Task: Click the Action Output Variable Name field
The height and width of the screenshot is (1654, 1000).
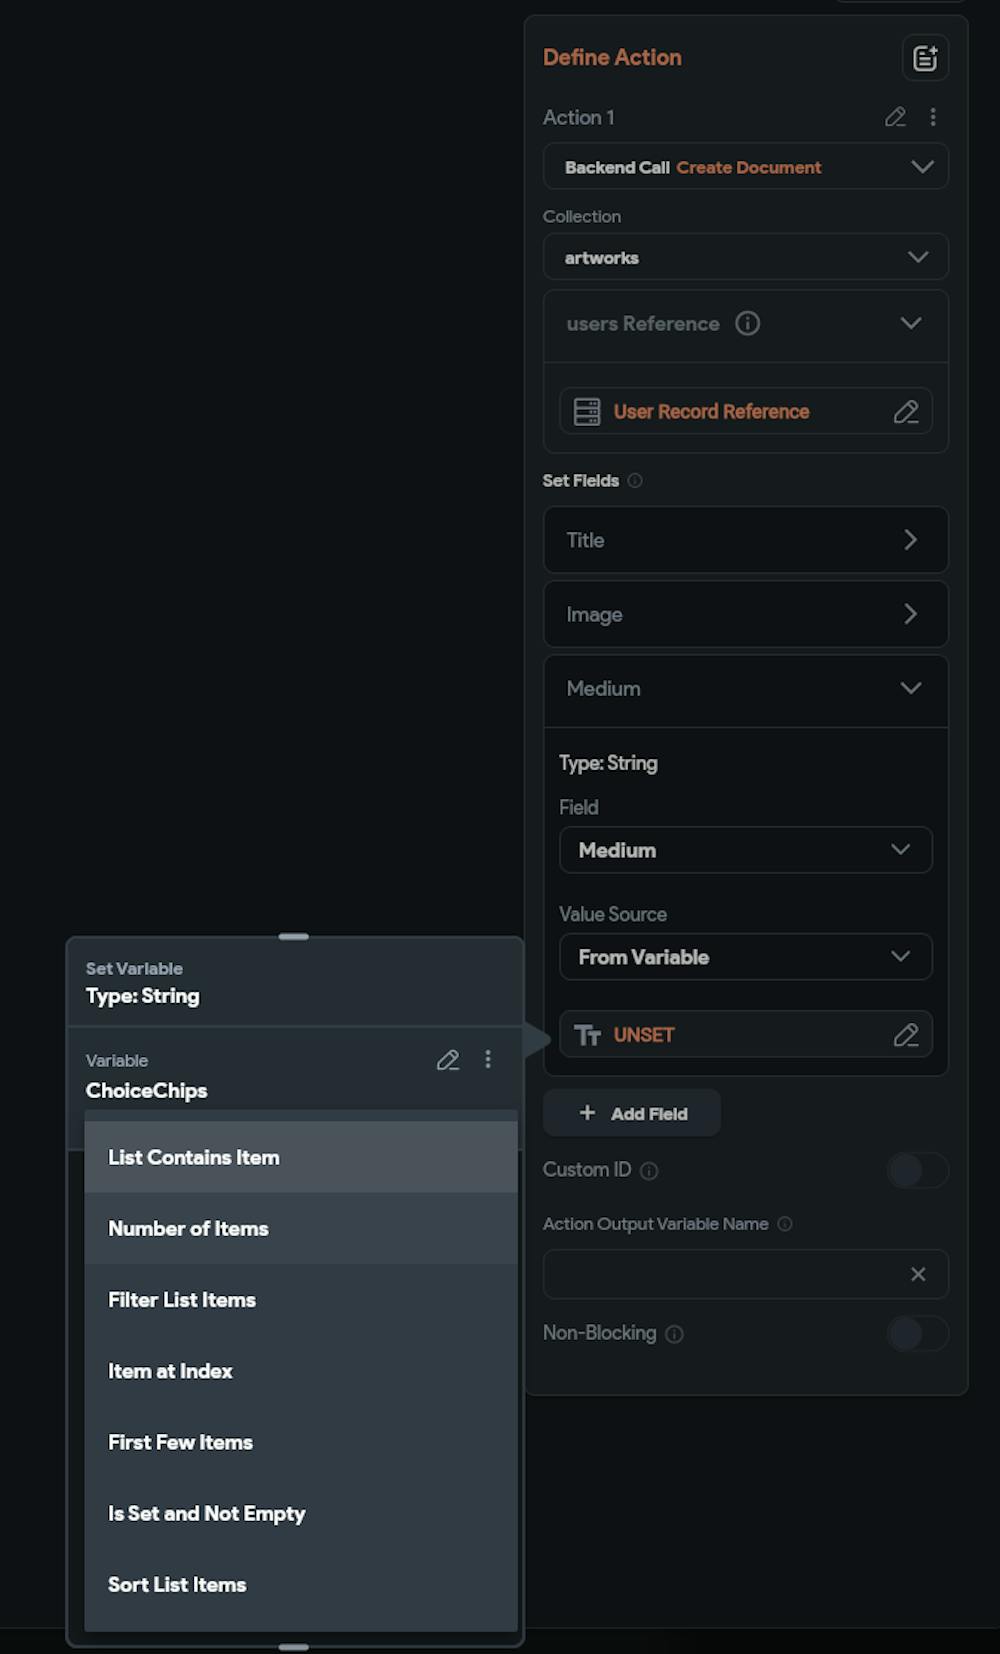Action: click(x=720, y=1274)
